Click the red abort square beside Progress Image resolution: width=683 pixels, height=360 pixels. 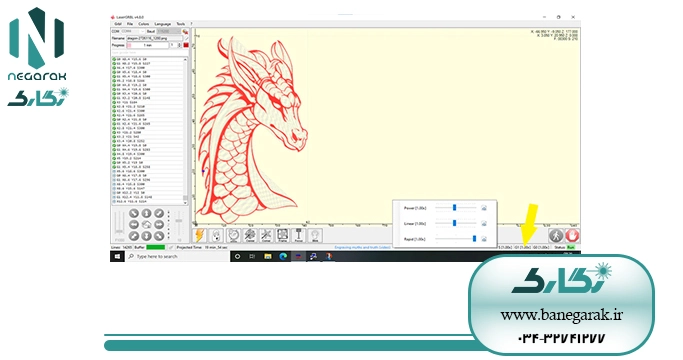coord(186,45)
